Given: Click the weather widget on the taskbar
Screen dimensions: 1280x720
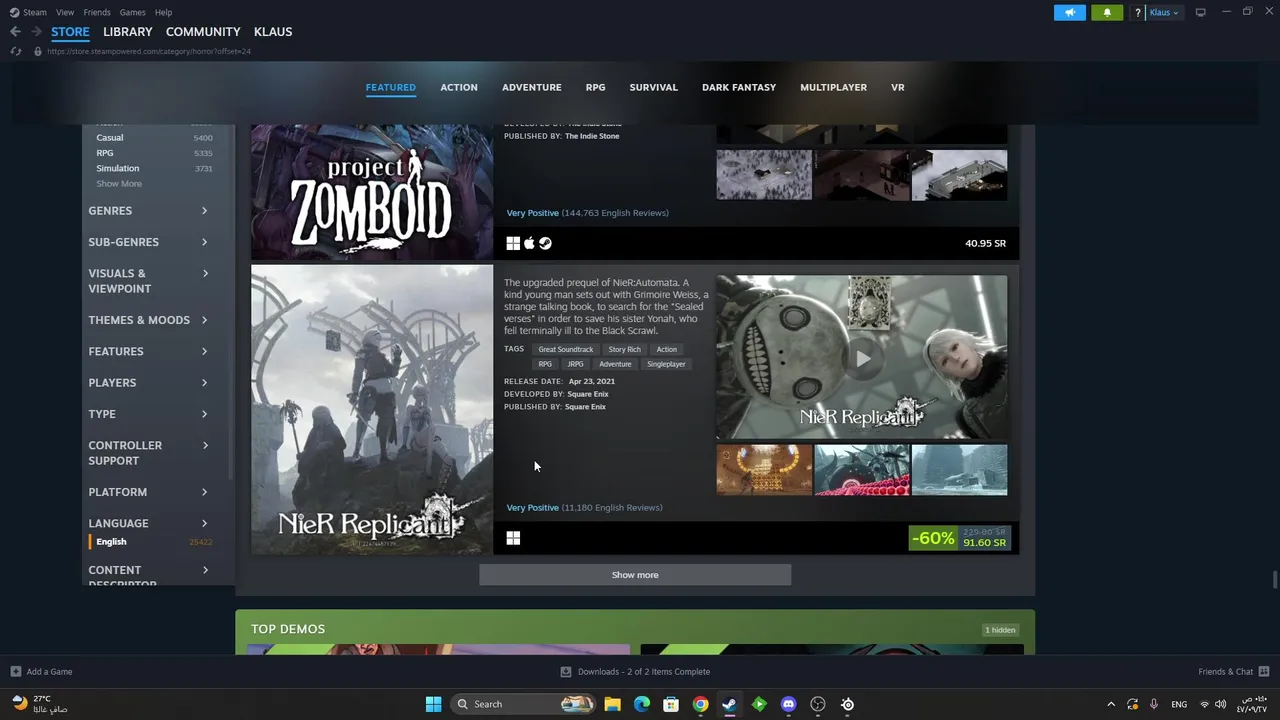Looking at the screenshot, I should [40, 704].
